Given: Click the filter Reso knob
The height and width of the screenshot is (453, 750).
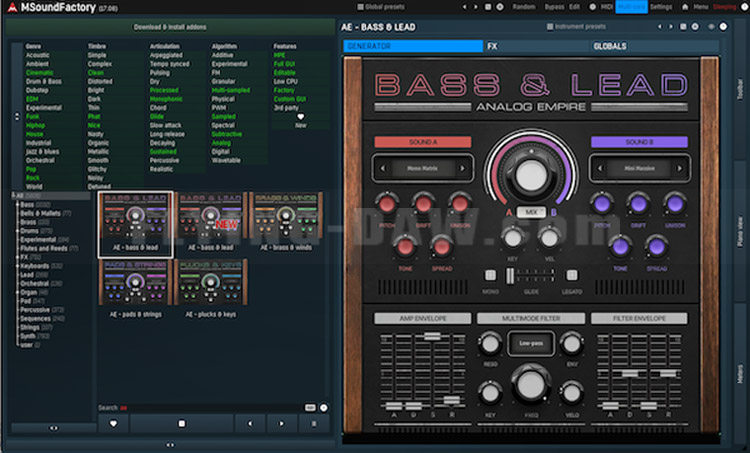Looking at the screenshot, I should [x=490, y=343].
